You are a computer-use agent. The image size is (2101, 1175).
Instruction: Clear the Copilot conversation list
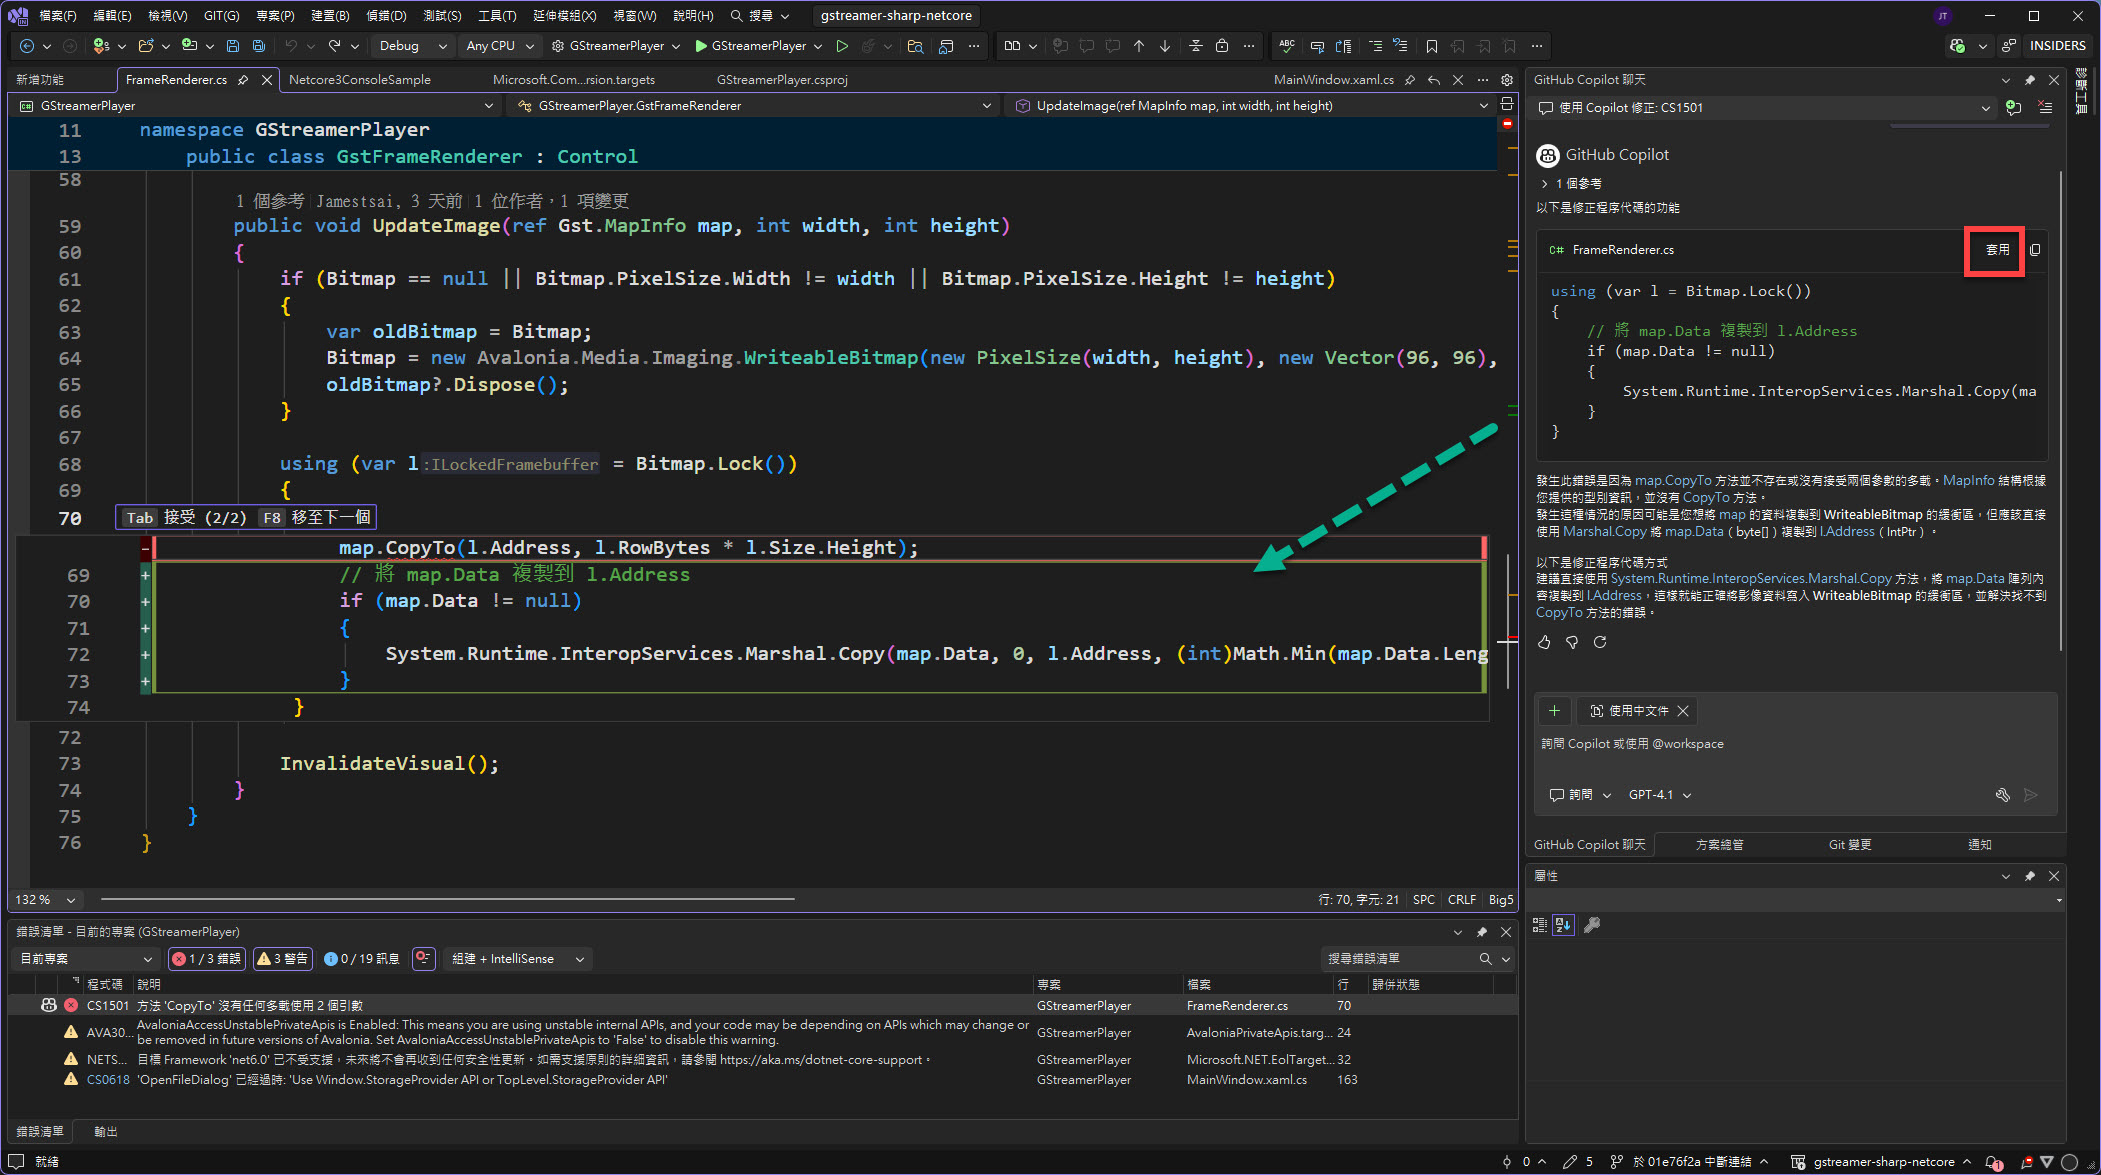tap(2045, 107)
